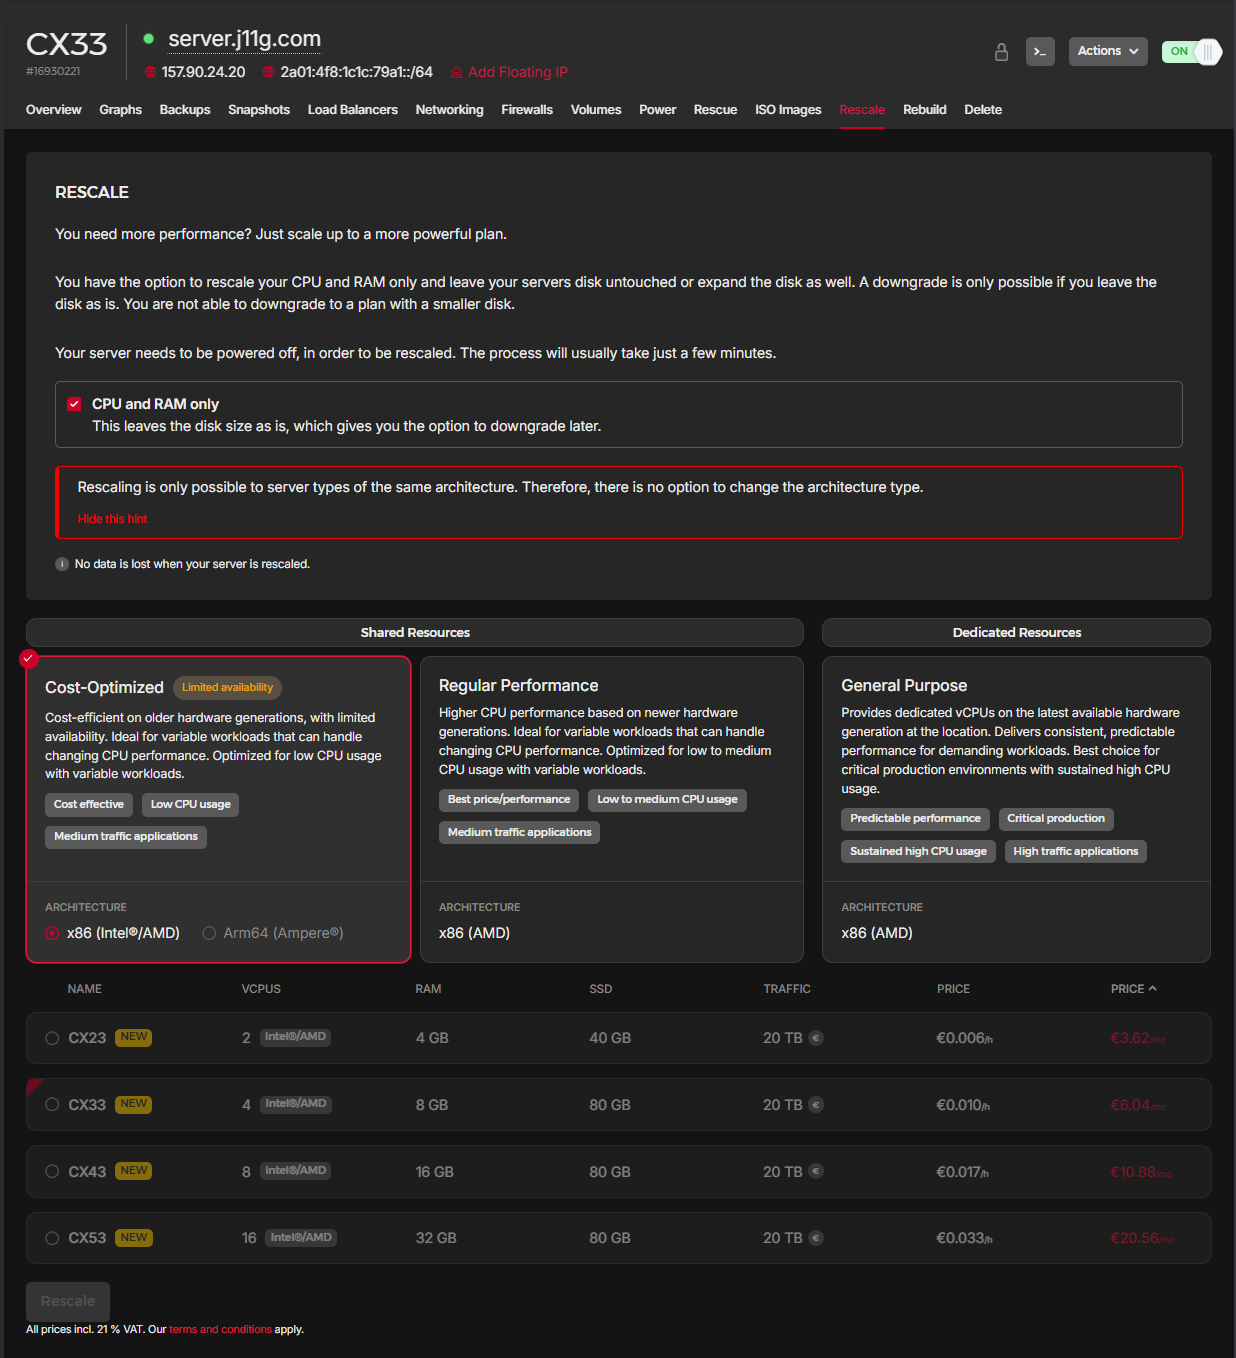The image size is (1236, 1358).
Task: Select the Arm64 (Ampere) architecture radio
Action: (209, 933)
